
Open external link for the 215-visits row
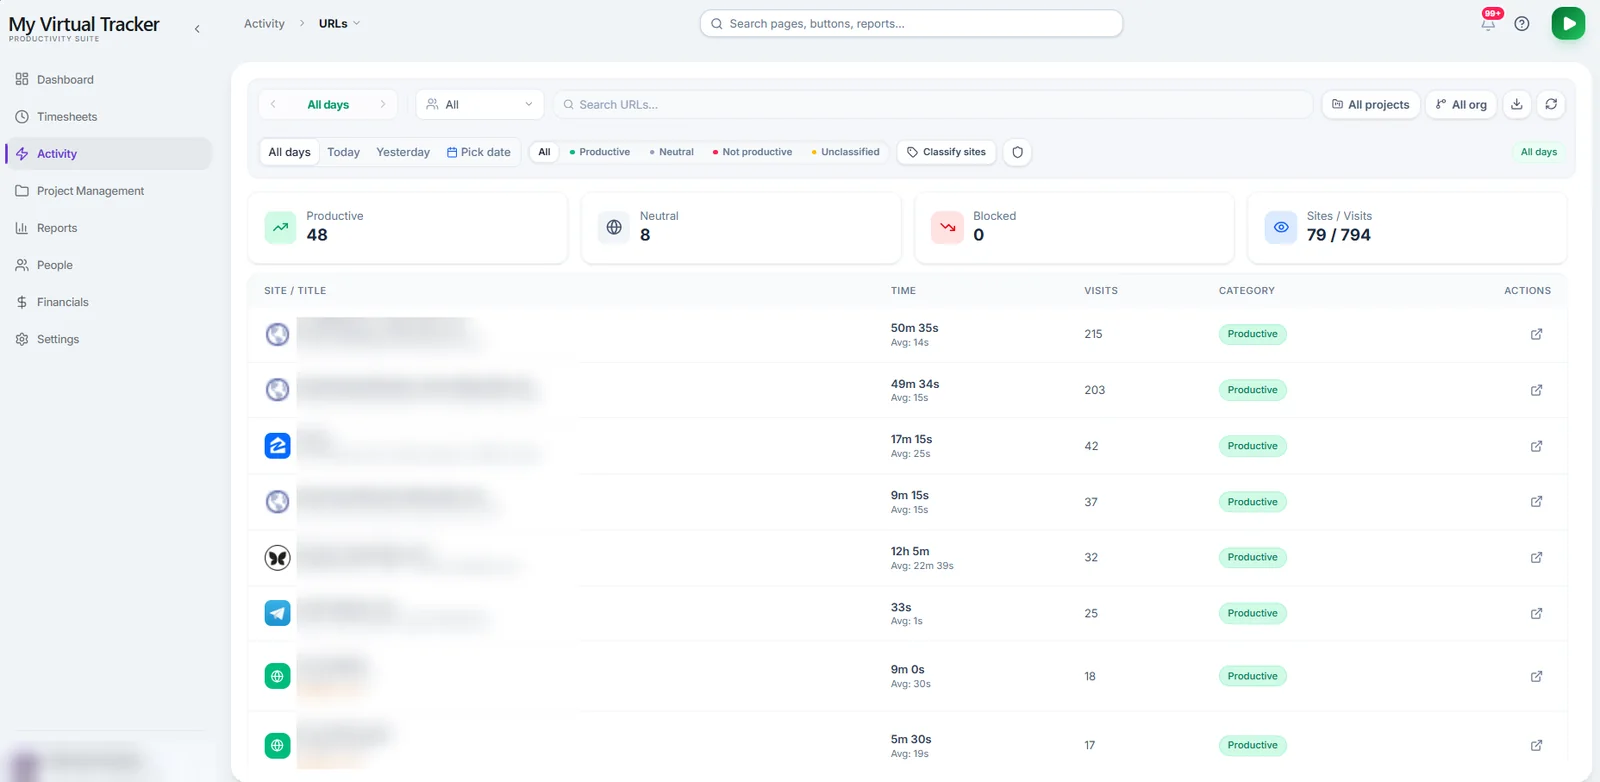pos(1536,334)
